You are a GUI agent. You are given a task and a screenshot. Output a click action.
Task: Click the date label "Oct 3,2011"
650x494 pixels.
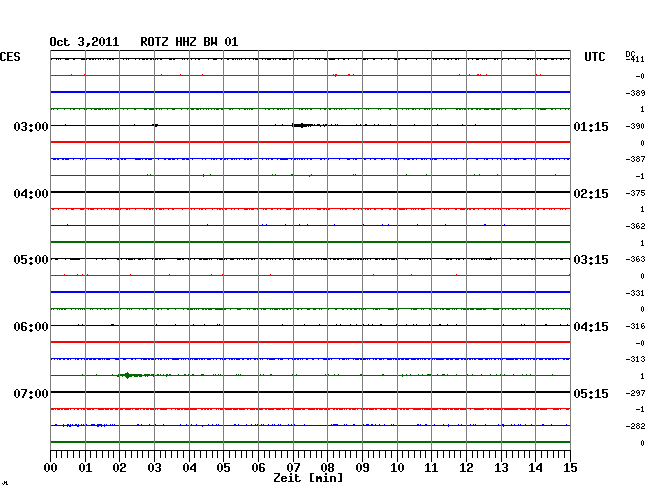click(84, 42)
